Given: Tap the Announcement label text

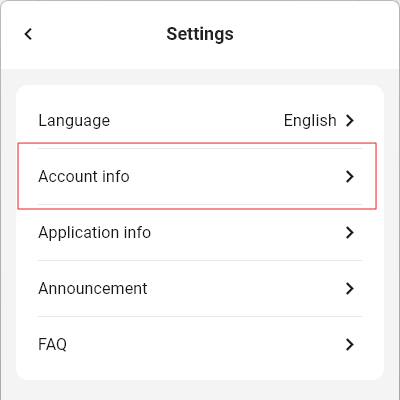Looking at the screenshot, I should [x=93, y=288].
